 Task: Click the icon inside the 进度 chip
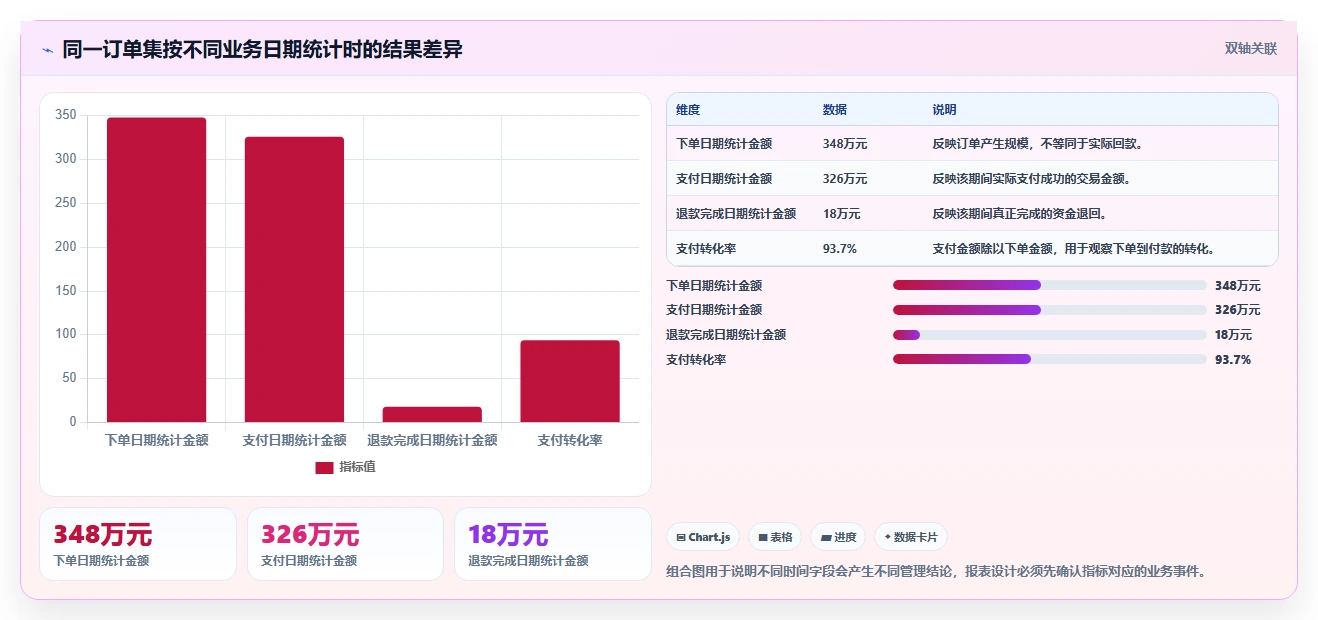[x=826, y=538]
